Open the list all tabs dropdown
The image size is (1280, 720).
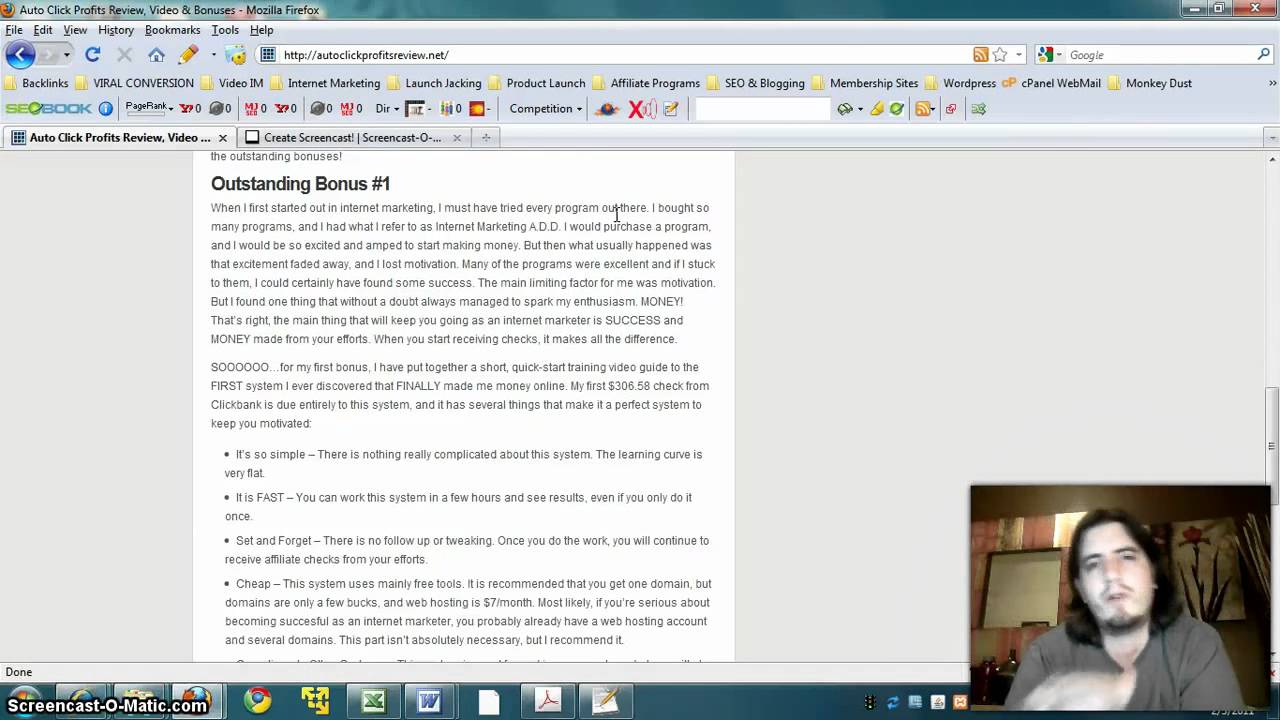coord(1271,138)
